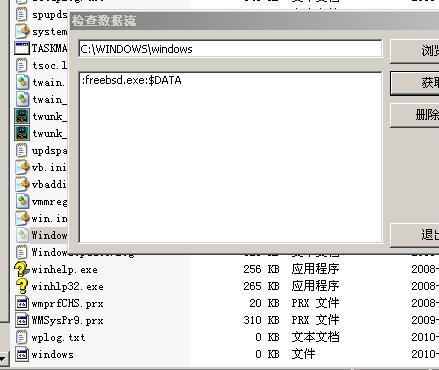Select the wplog.txt notepad icon
This screenshot has height=370, width=439.
click(22, 337)
